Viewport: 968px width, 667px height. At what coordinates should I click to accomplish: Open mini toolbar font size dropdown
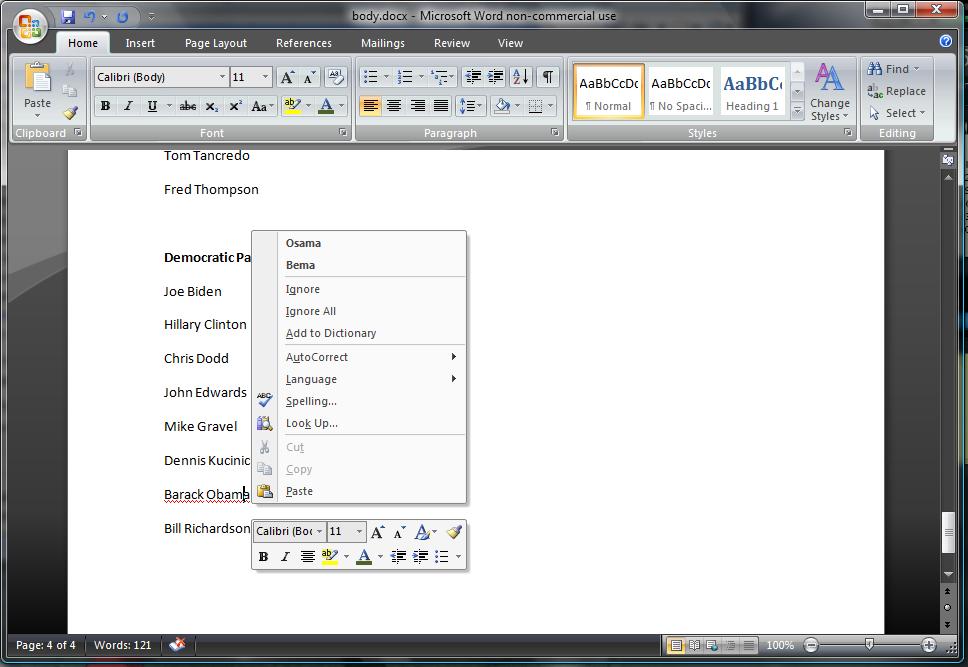click(x=359, y=532)
